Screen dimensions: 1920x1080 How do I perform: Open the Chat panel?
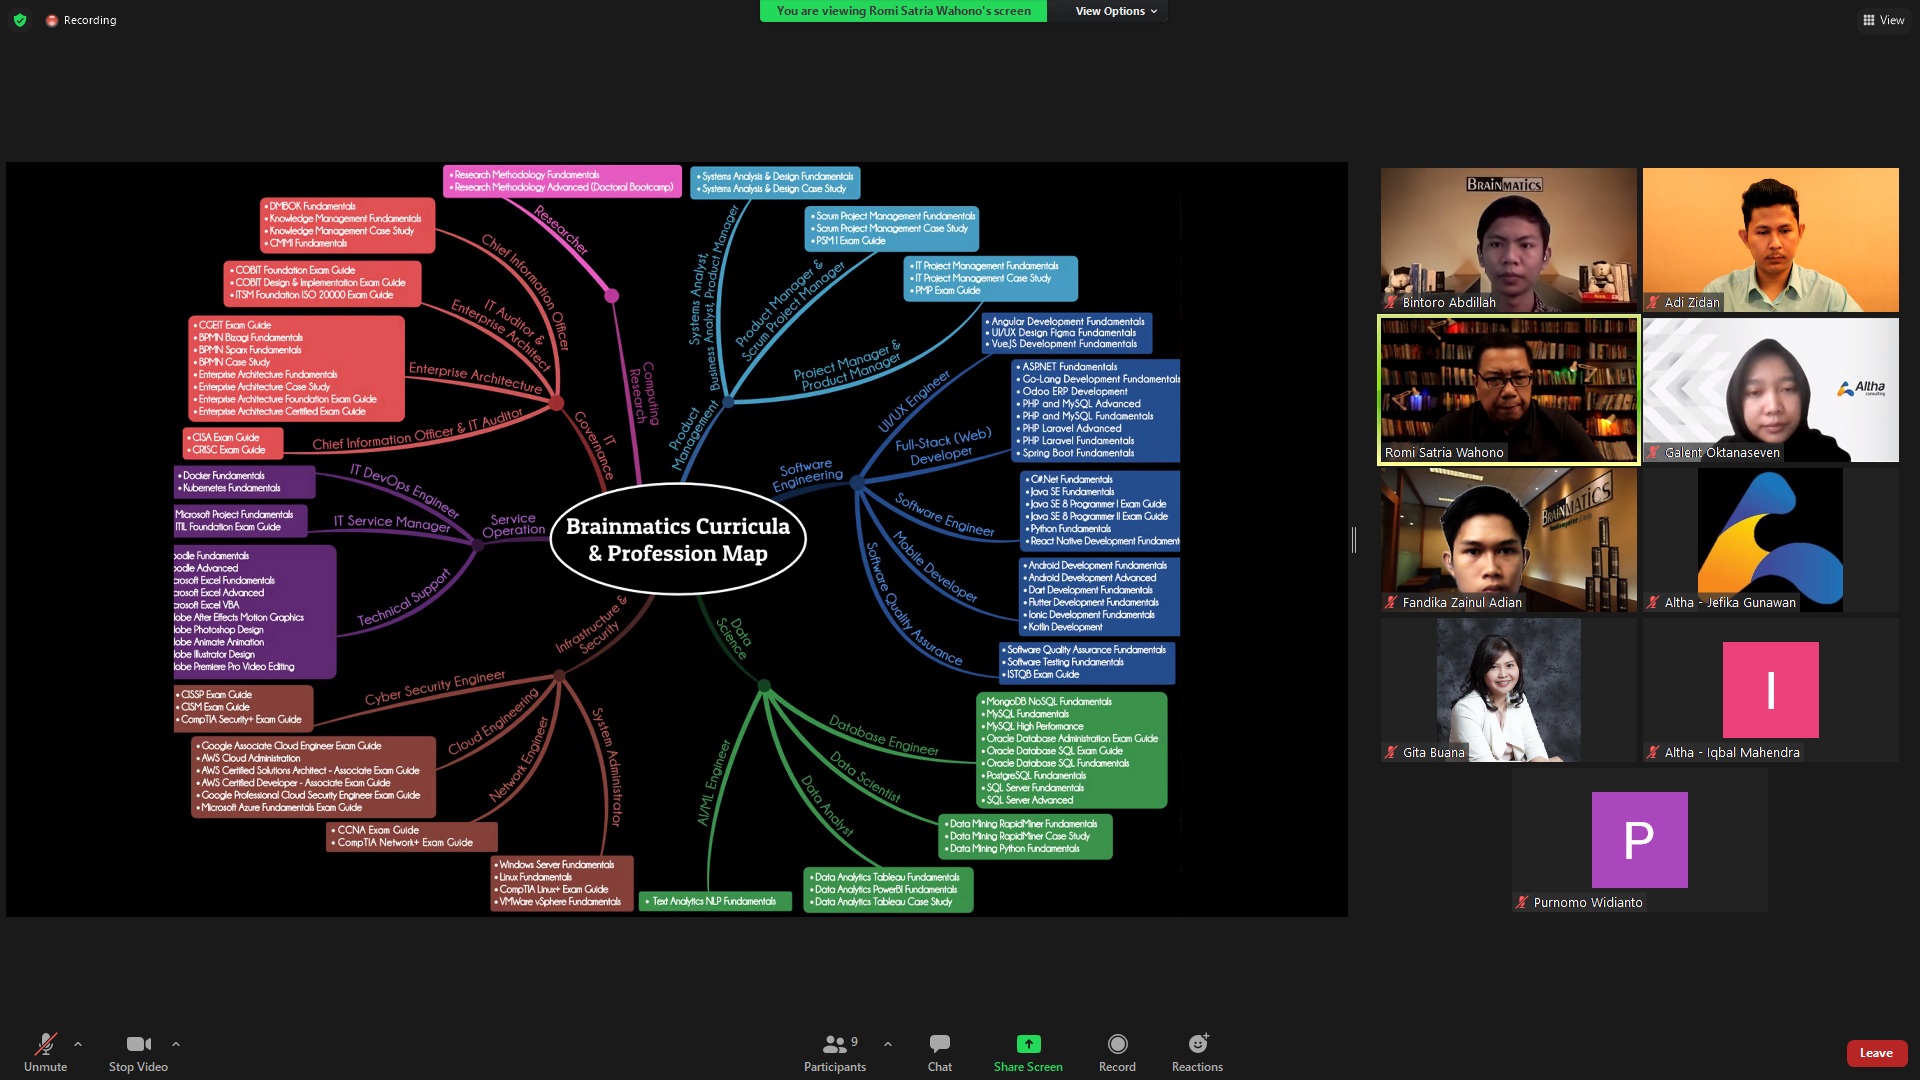pos(939,1045)
